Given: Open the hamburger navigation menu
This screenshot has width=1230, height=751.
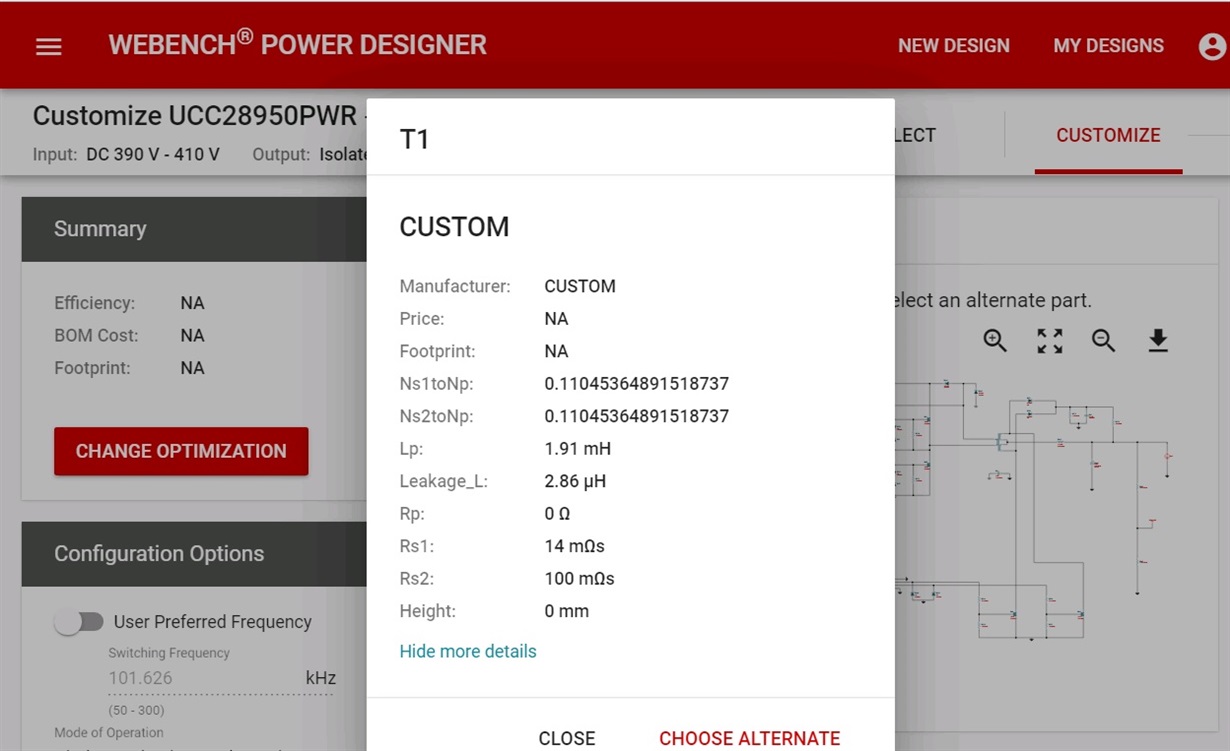Looking at the screenshot, I should click(x=49, y=46).
